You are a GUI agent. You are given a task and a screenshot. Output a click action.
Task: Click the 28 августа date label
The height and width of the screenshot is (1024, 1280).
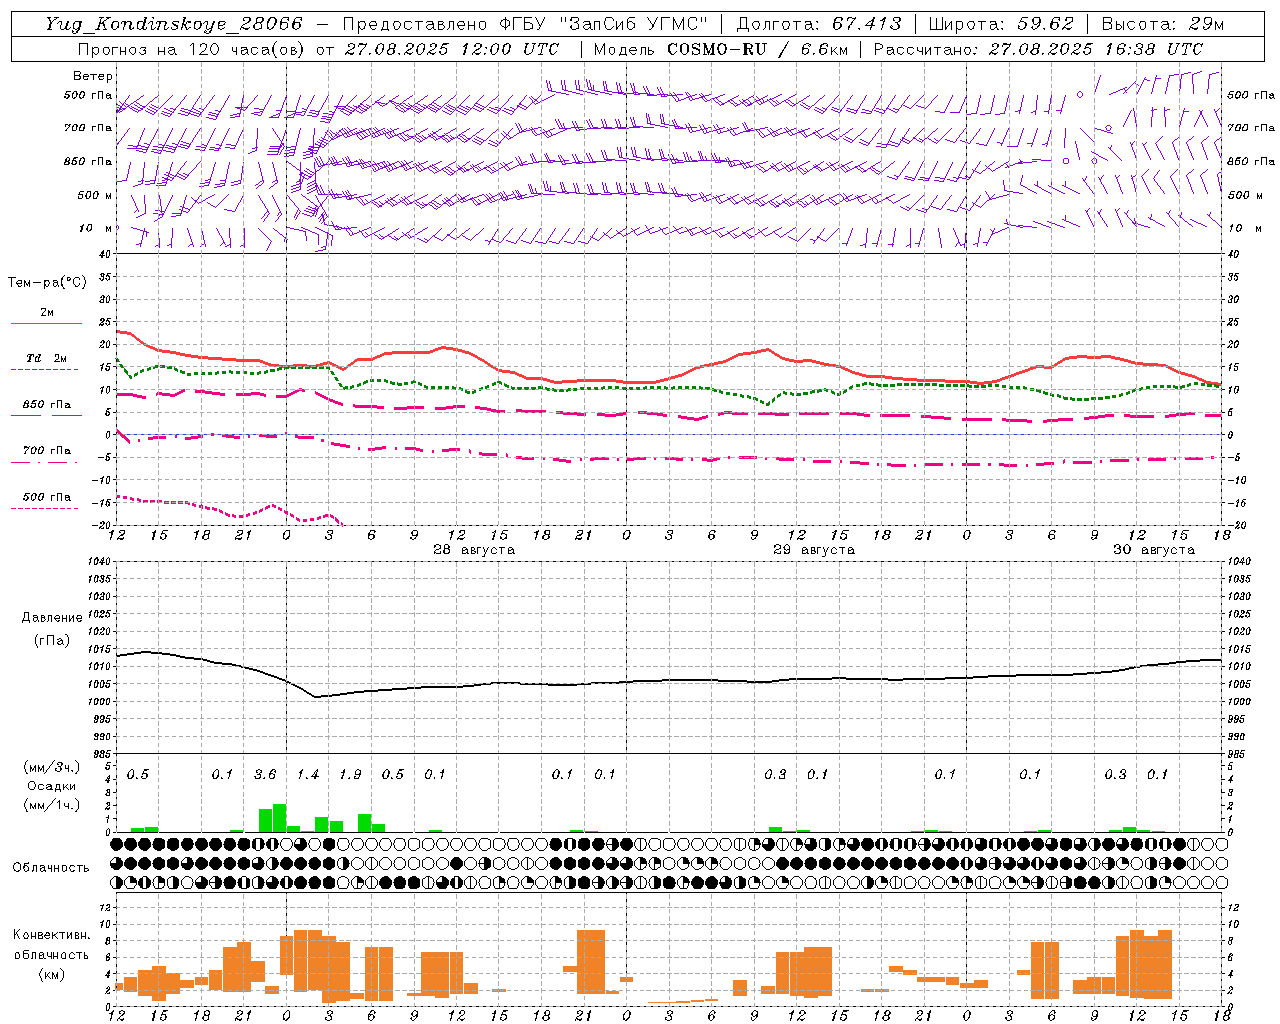[x=474, y=550]
